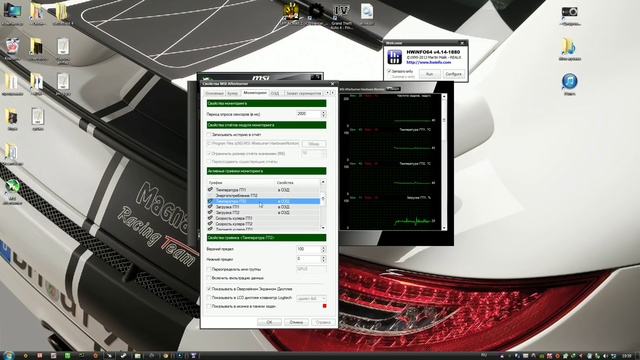
Task: Click the Справка help button
Action: point(323,322)
